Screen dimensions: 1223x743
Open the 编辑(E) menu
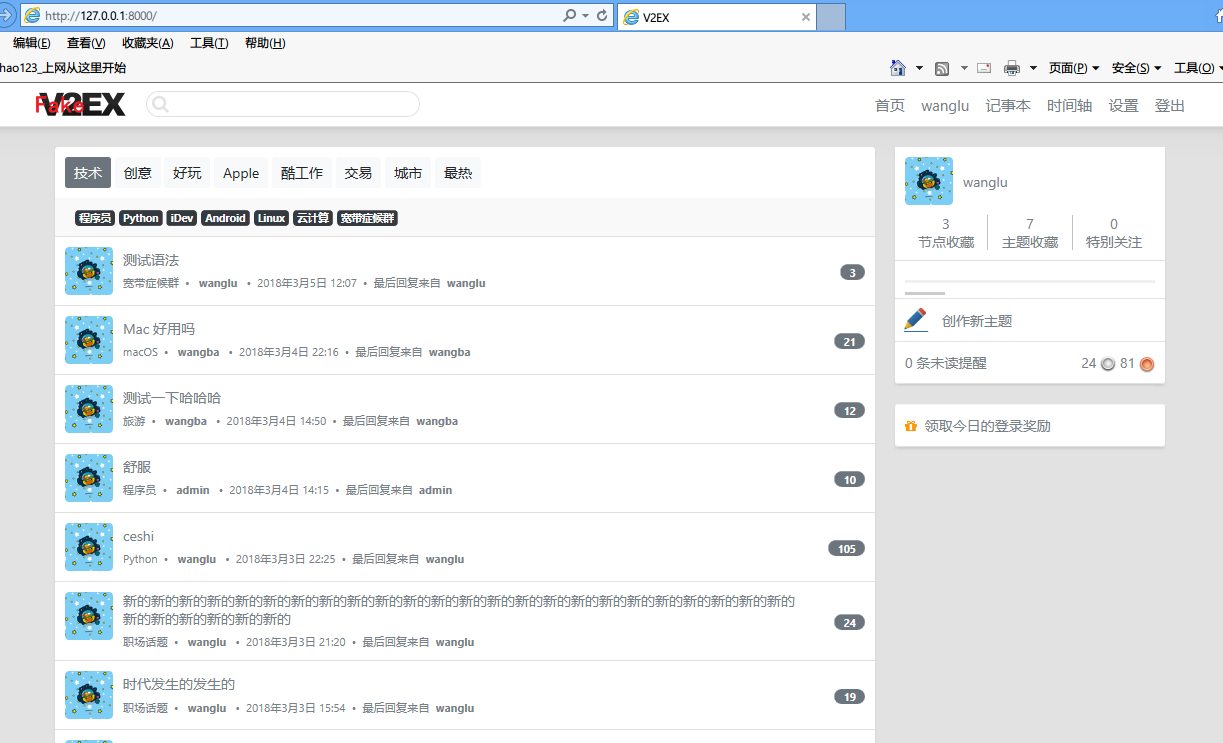31,43
